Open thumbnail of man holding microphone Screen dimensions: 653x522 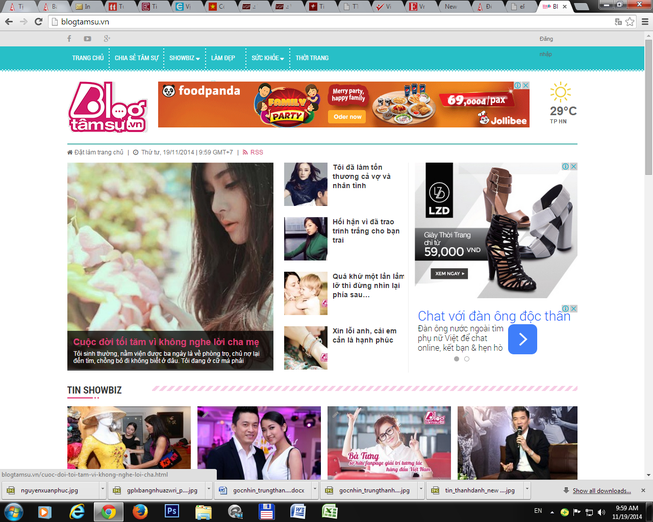coord(518,443)
